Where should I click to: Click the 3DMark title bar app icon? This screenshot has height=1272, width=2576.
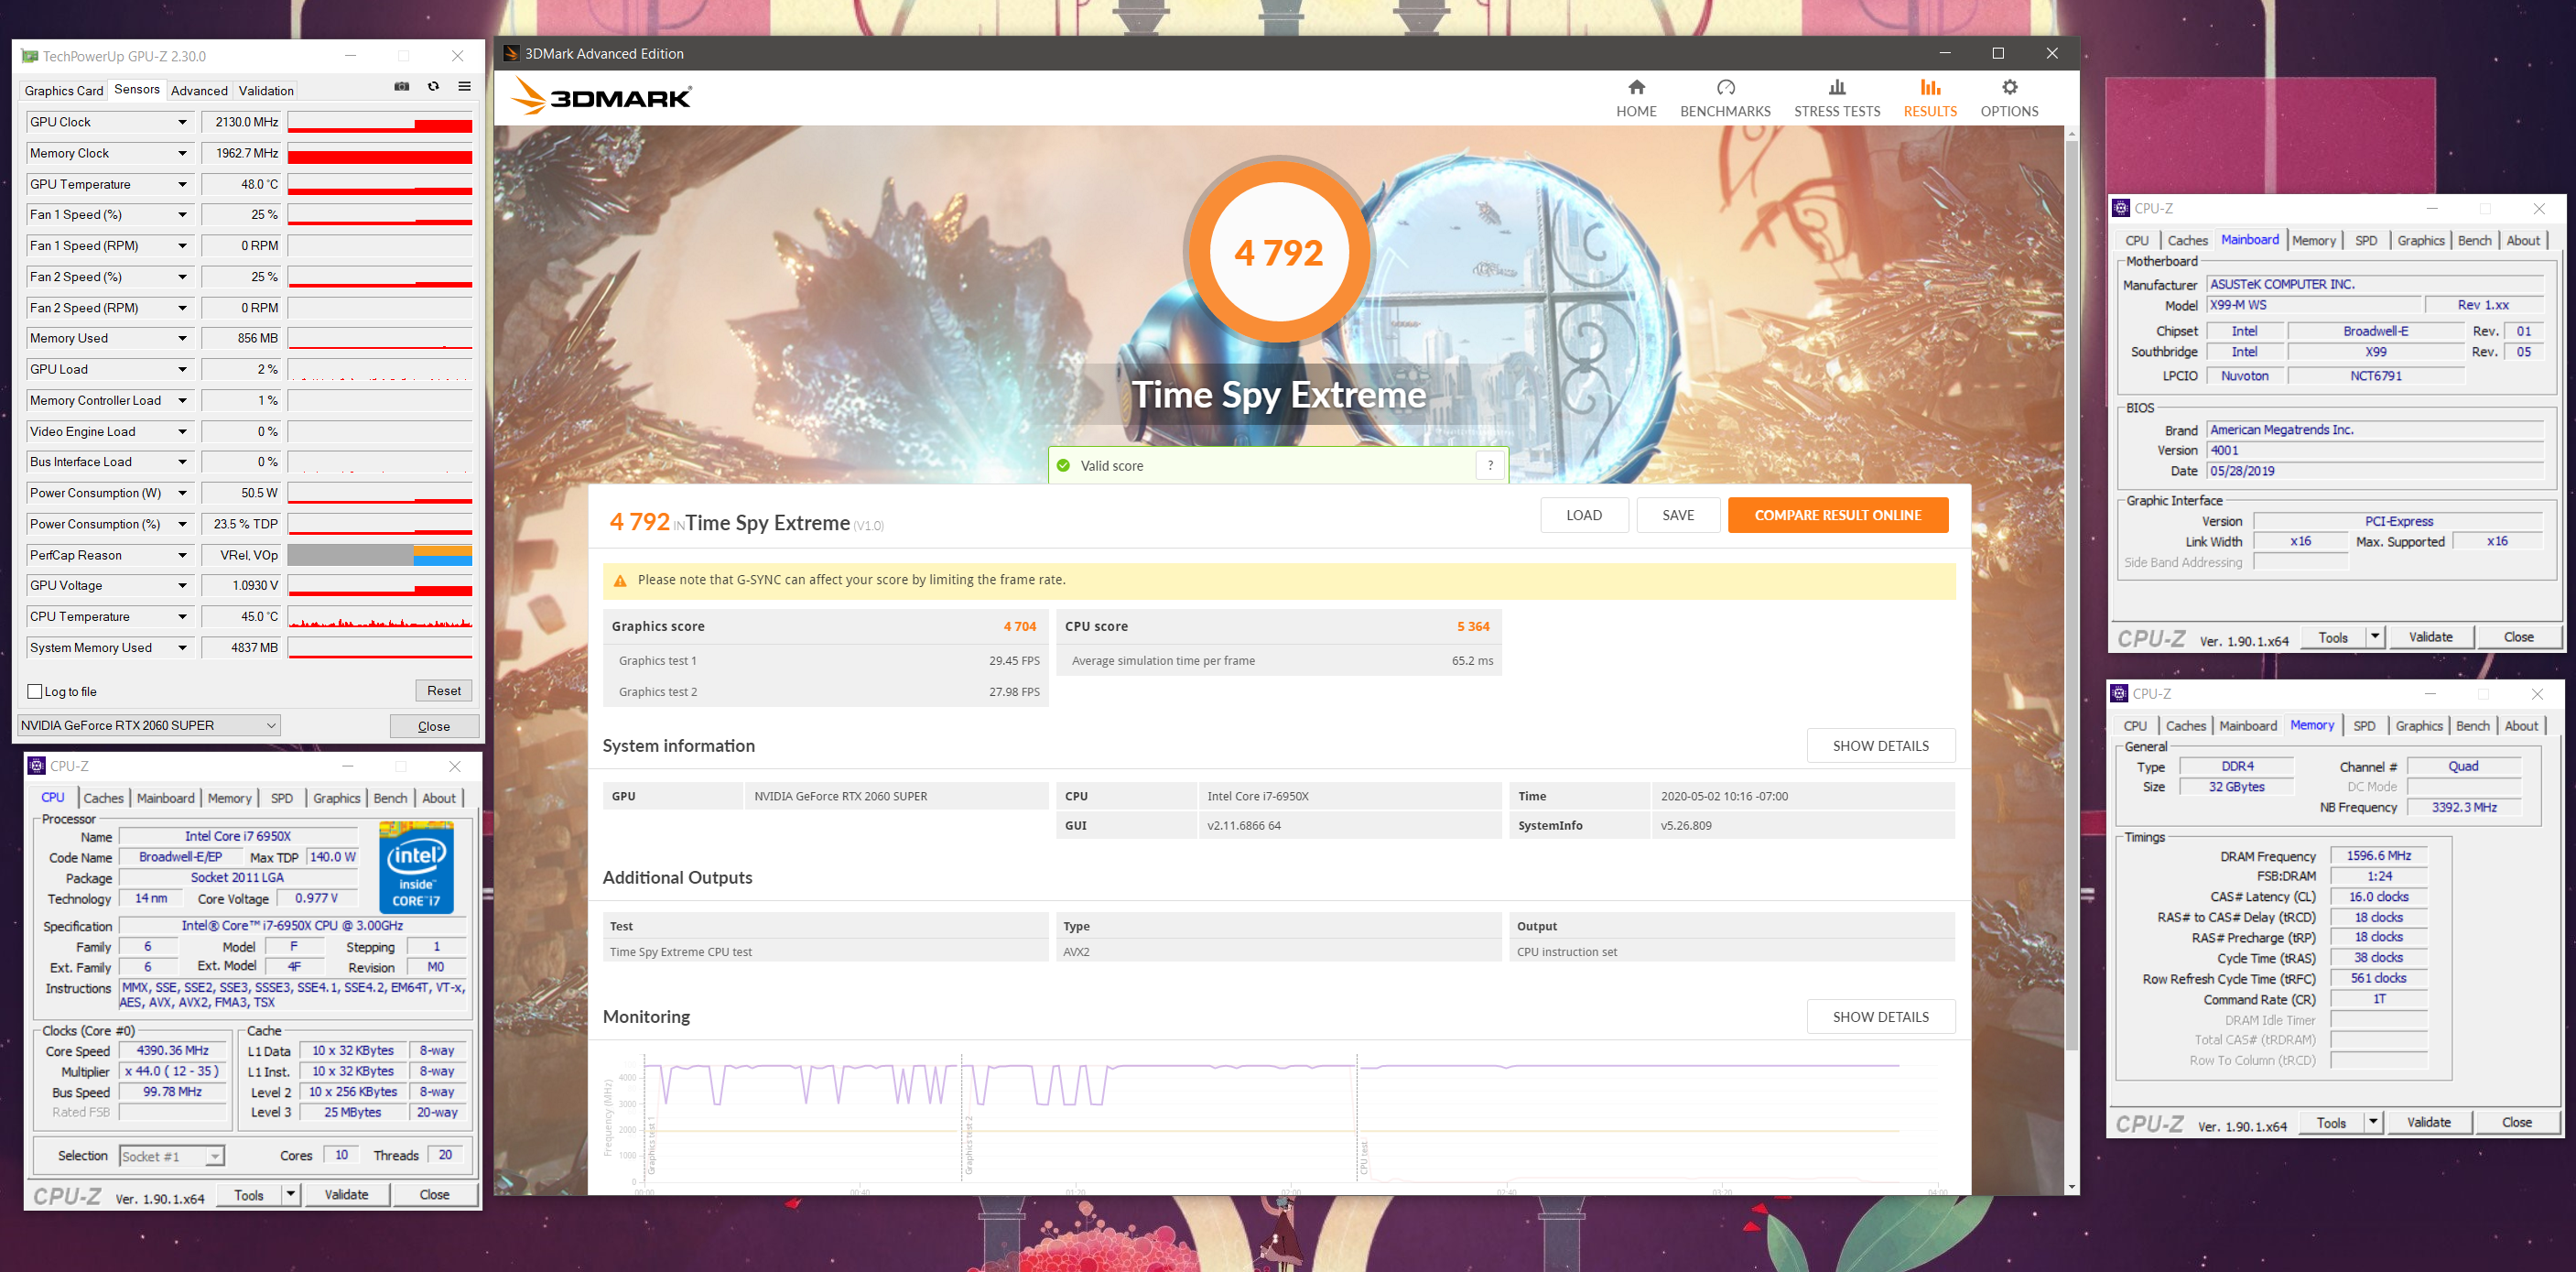[x=511, y=54]
